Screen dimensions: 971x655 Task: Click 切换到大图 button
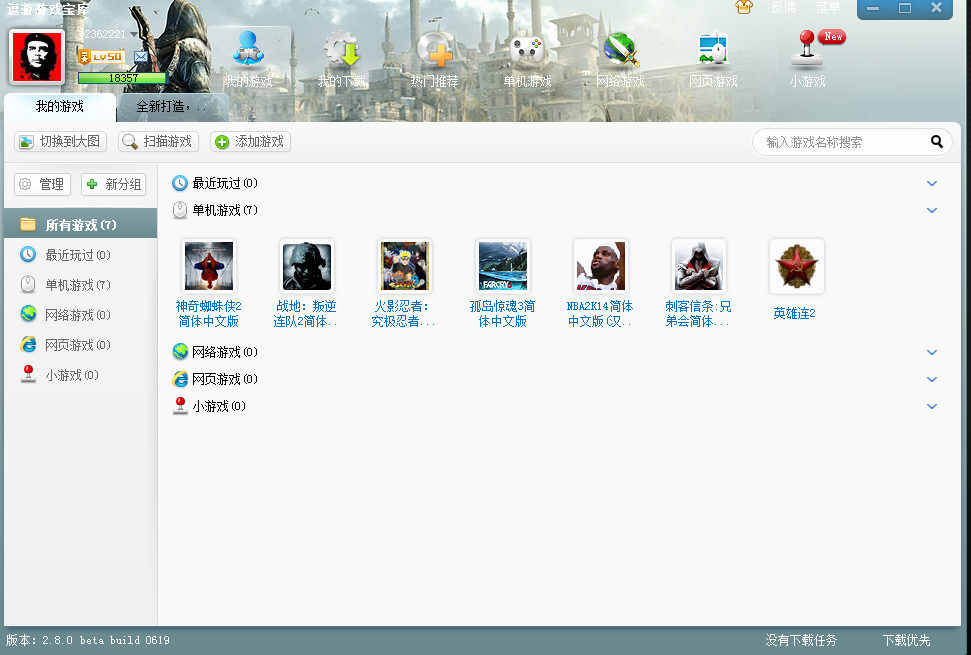(61, 142)
